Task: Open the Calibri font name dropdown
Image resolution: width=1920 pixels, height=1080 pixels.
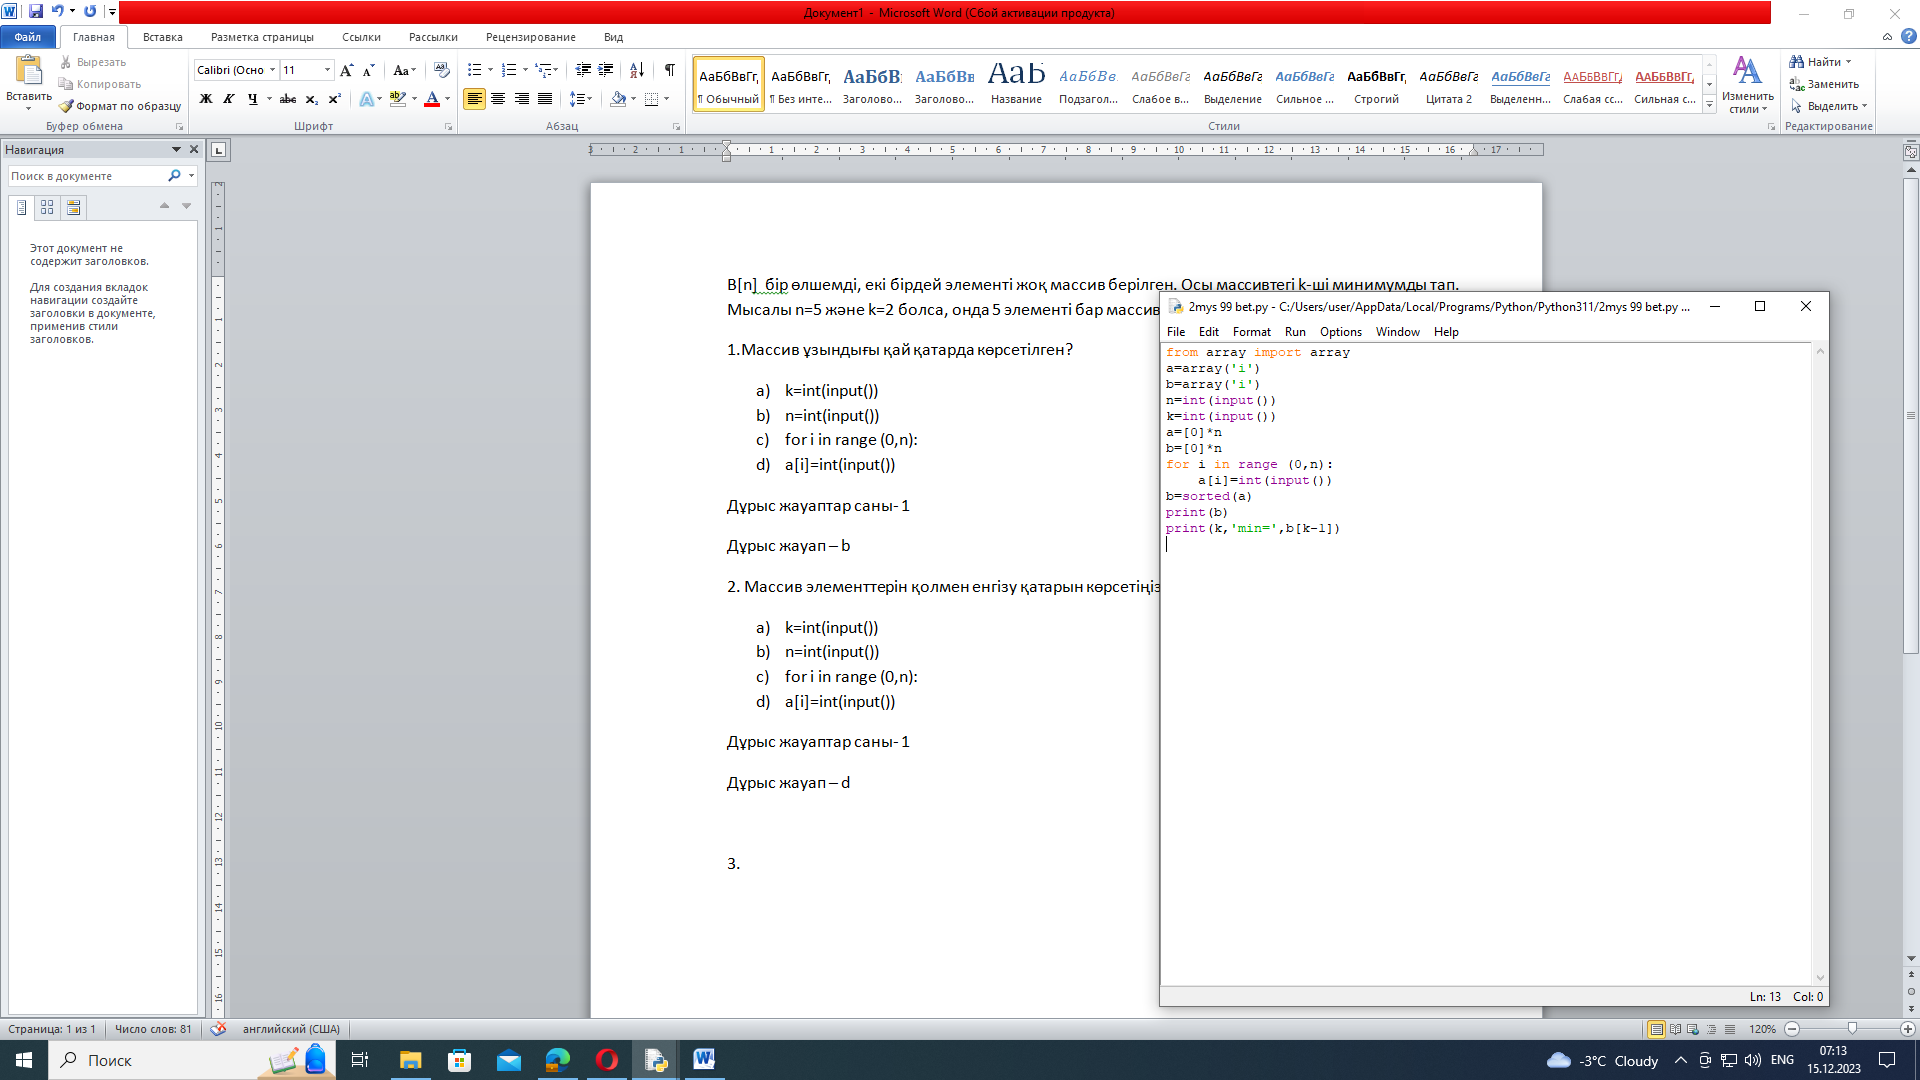Action: point(272,70)
